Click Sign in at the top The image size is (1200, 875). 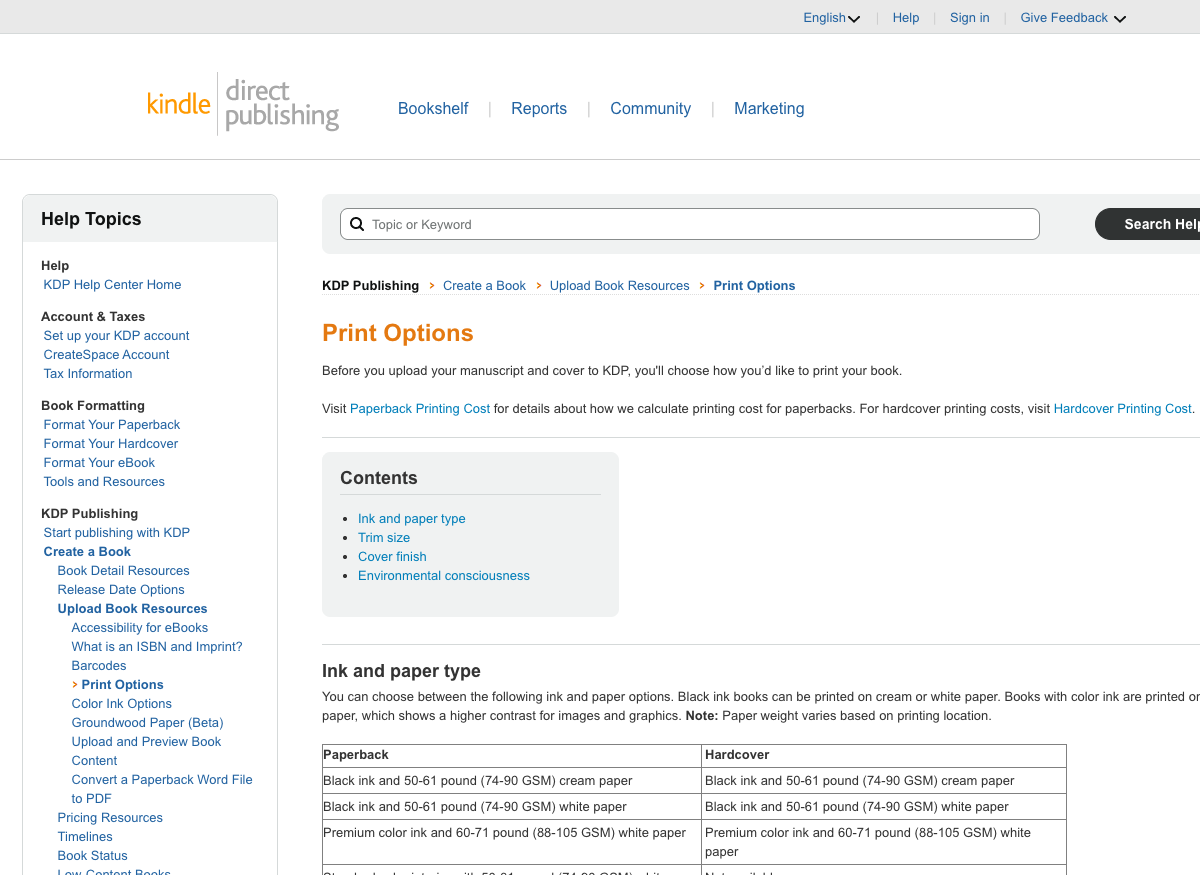point(970,18)
